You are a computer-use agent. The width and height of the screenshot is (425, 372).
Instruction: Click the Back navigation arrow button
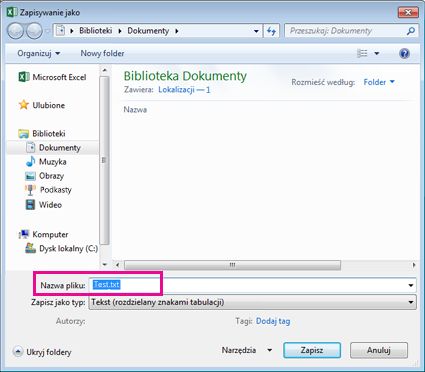(x=15, y=31)
